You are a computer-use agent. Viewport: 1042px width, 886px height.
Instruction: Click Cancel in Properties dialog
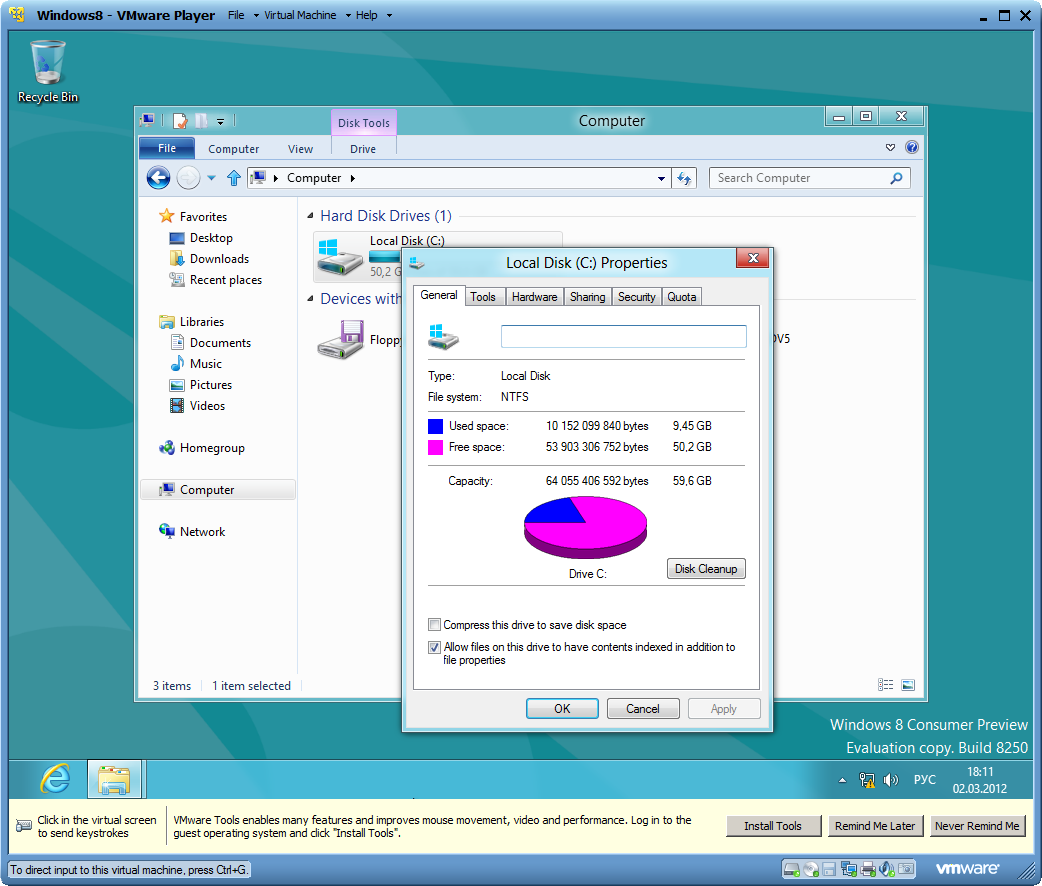pos(643,709)
